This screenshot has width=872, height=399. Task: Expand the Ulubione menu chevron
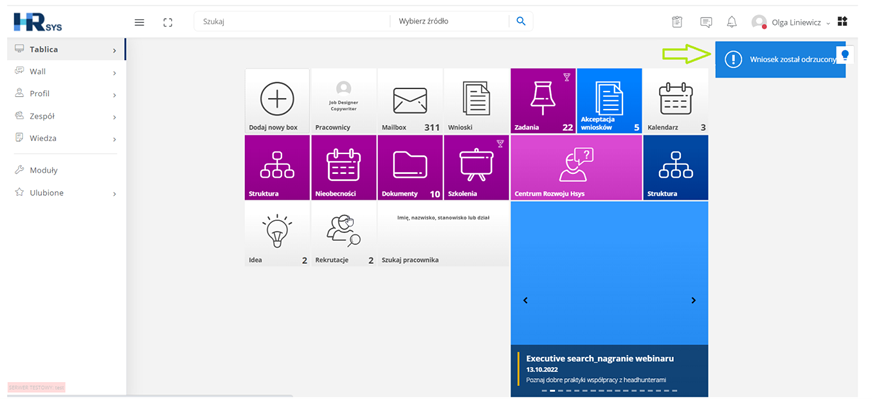(x=114, y=194)
